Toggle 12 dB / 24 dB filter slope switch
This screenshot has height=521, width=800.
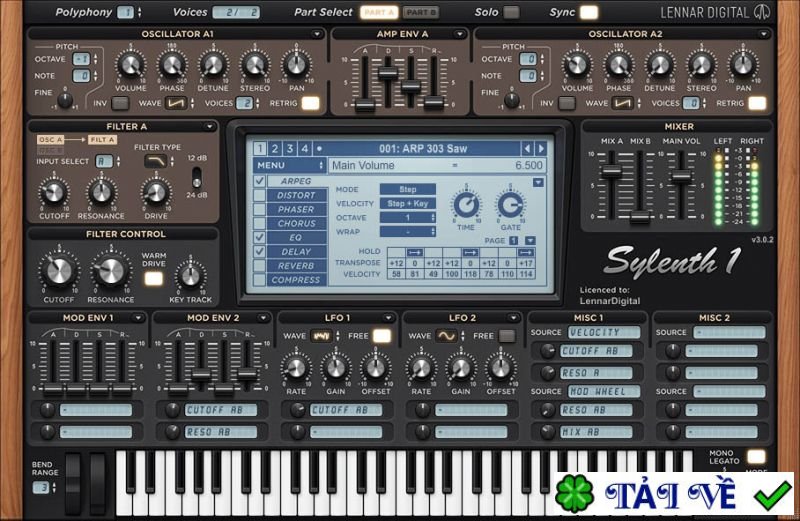(196, 177)
